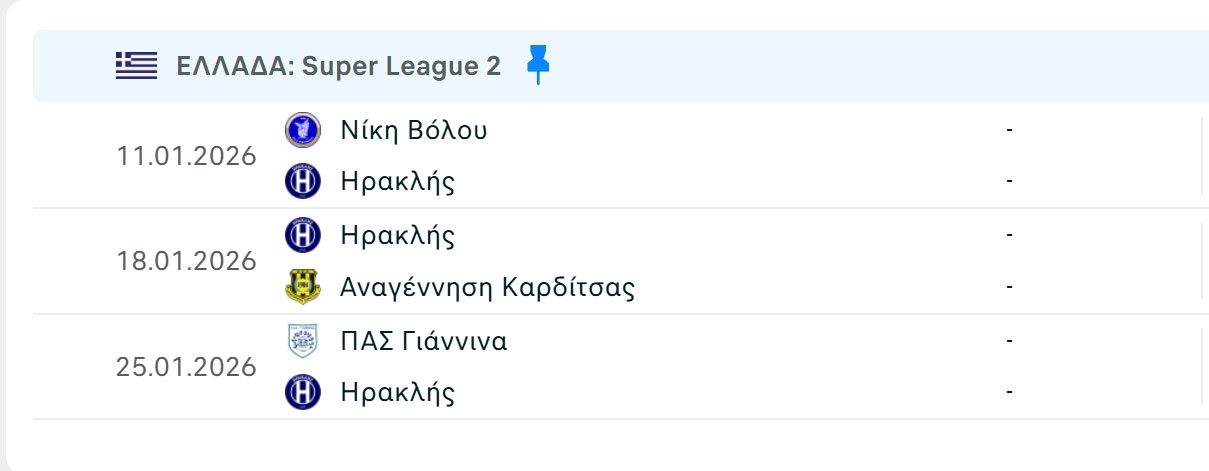This screenshot has height=471, width=1209.
Task: Unpin the Super League 2 league
Action: [538, 66]
